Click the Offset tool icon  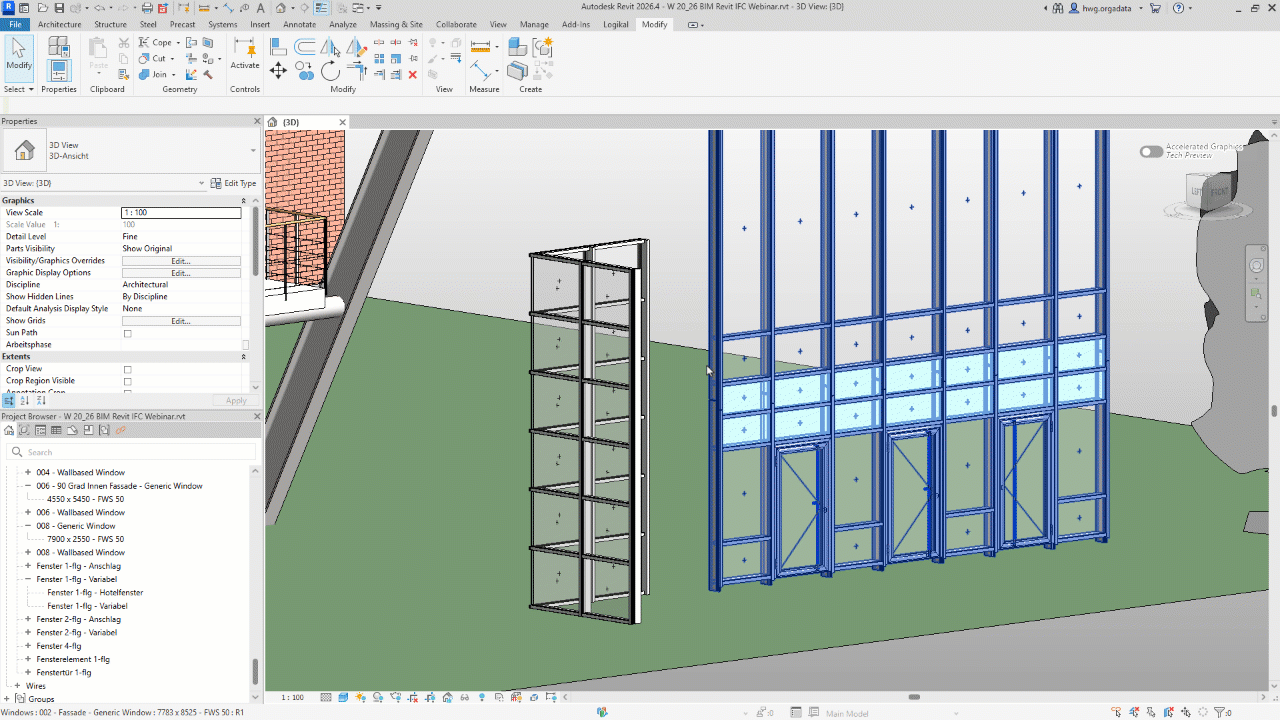point(305,47)
